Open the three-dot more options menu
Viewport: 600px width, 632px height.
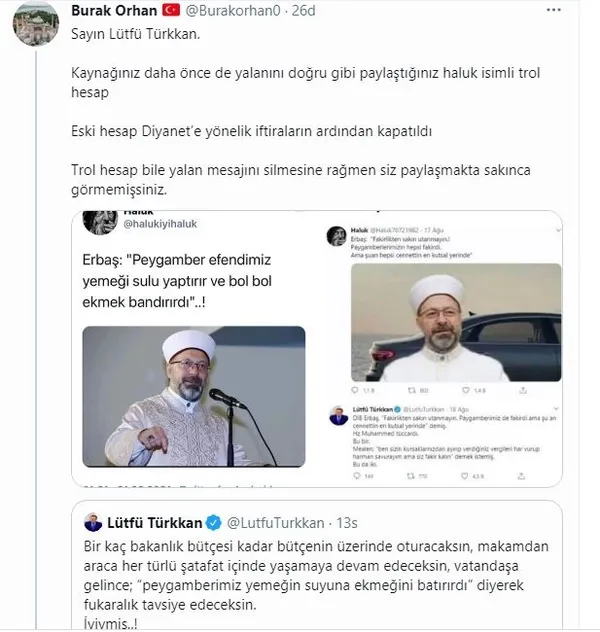click(x=554, y=10)
